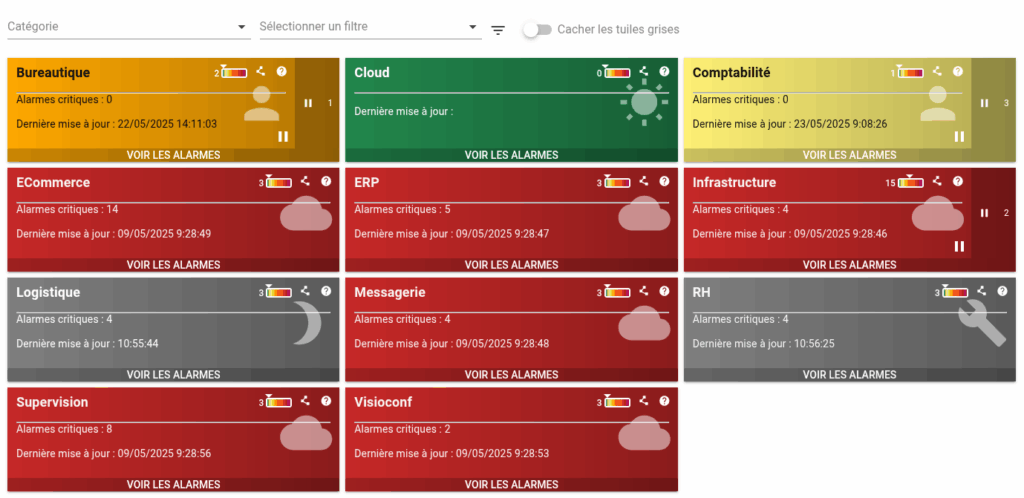The image size is (1024, 498).
Task: Share the Supervision tile
Action: [x=305, y=401]
